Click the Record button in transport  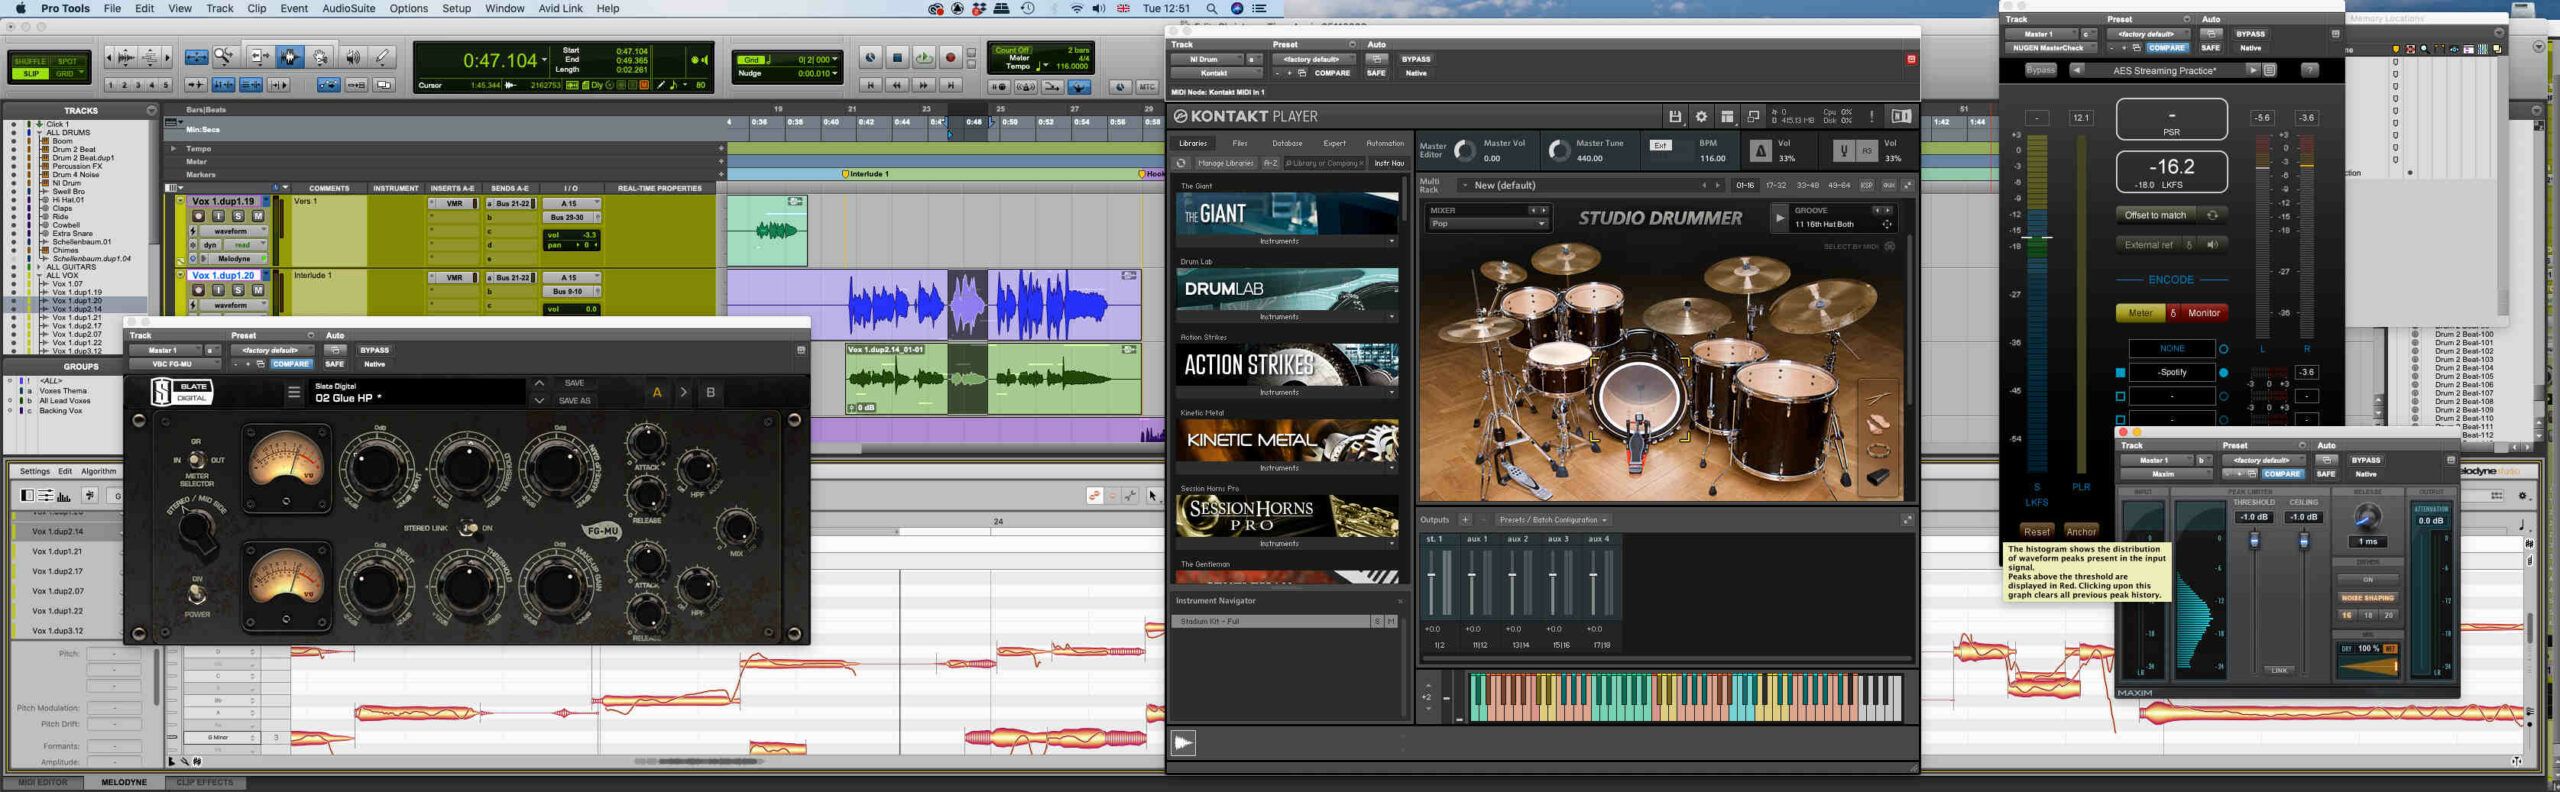click(x=950, y=58)
